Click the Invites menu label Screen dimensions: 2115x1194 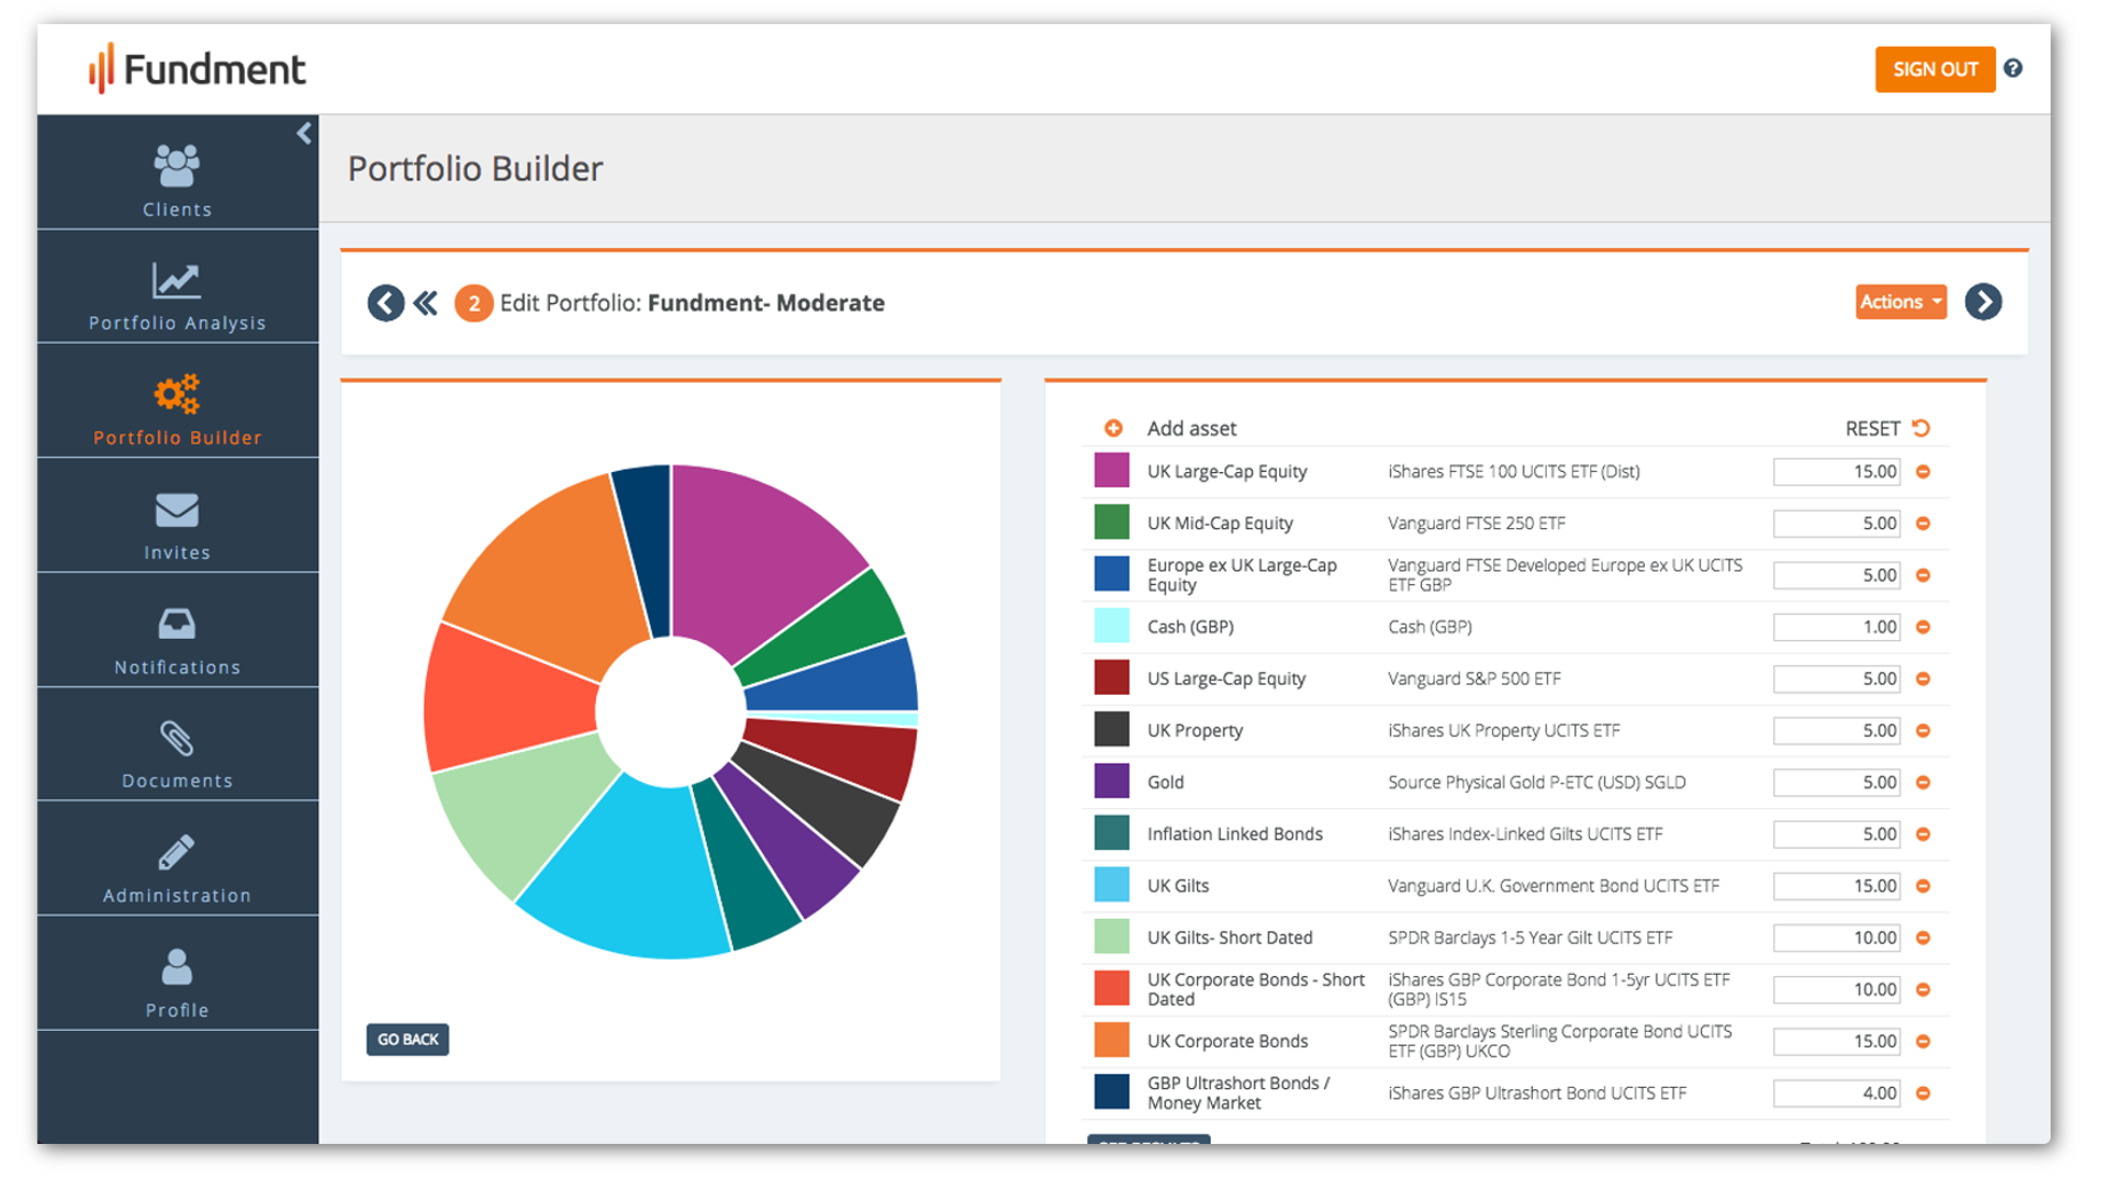pyautogui.click(x=177, y=553)
